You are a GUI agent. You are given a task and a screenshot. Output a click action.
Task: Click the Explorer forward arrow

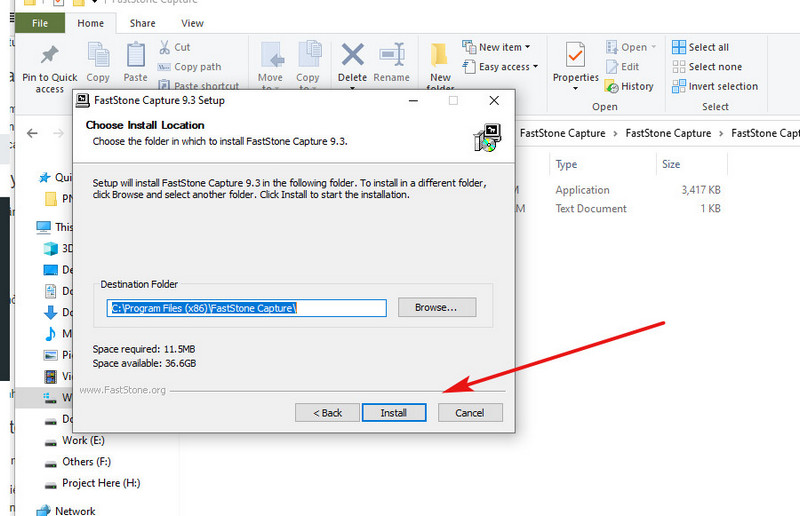pos(59,133)
